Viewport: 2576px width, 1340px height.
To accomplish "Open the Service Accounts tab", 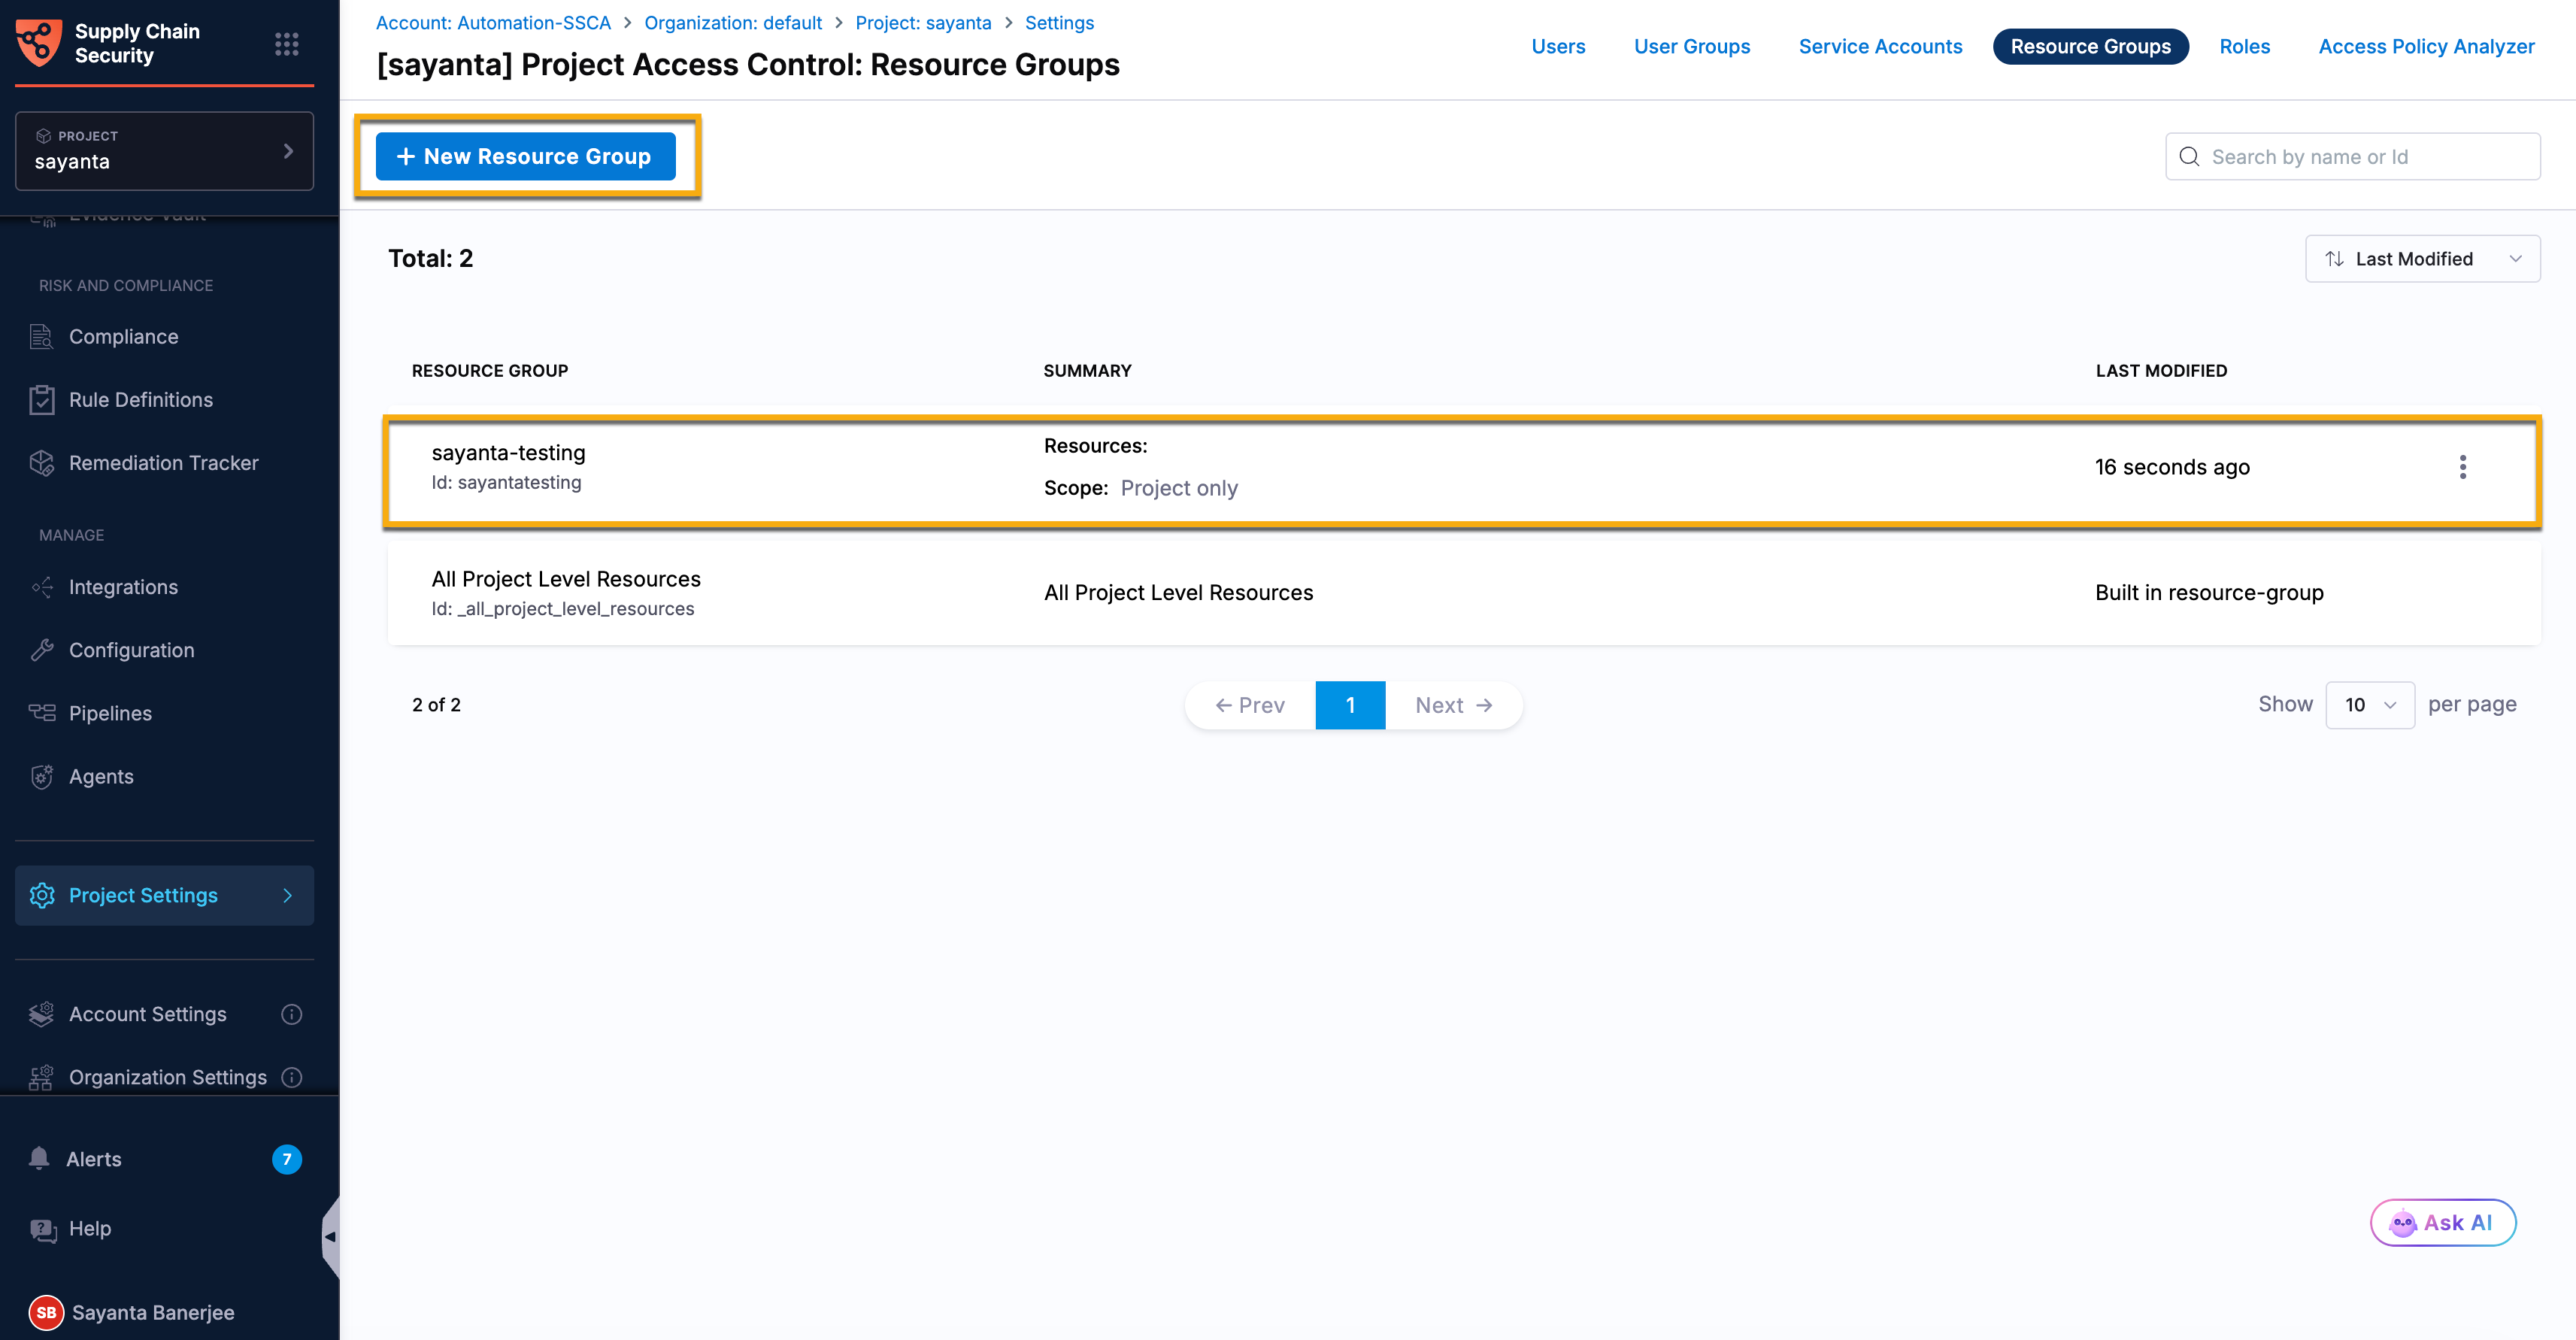I will [1880, 46].
